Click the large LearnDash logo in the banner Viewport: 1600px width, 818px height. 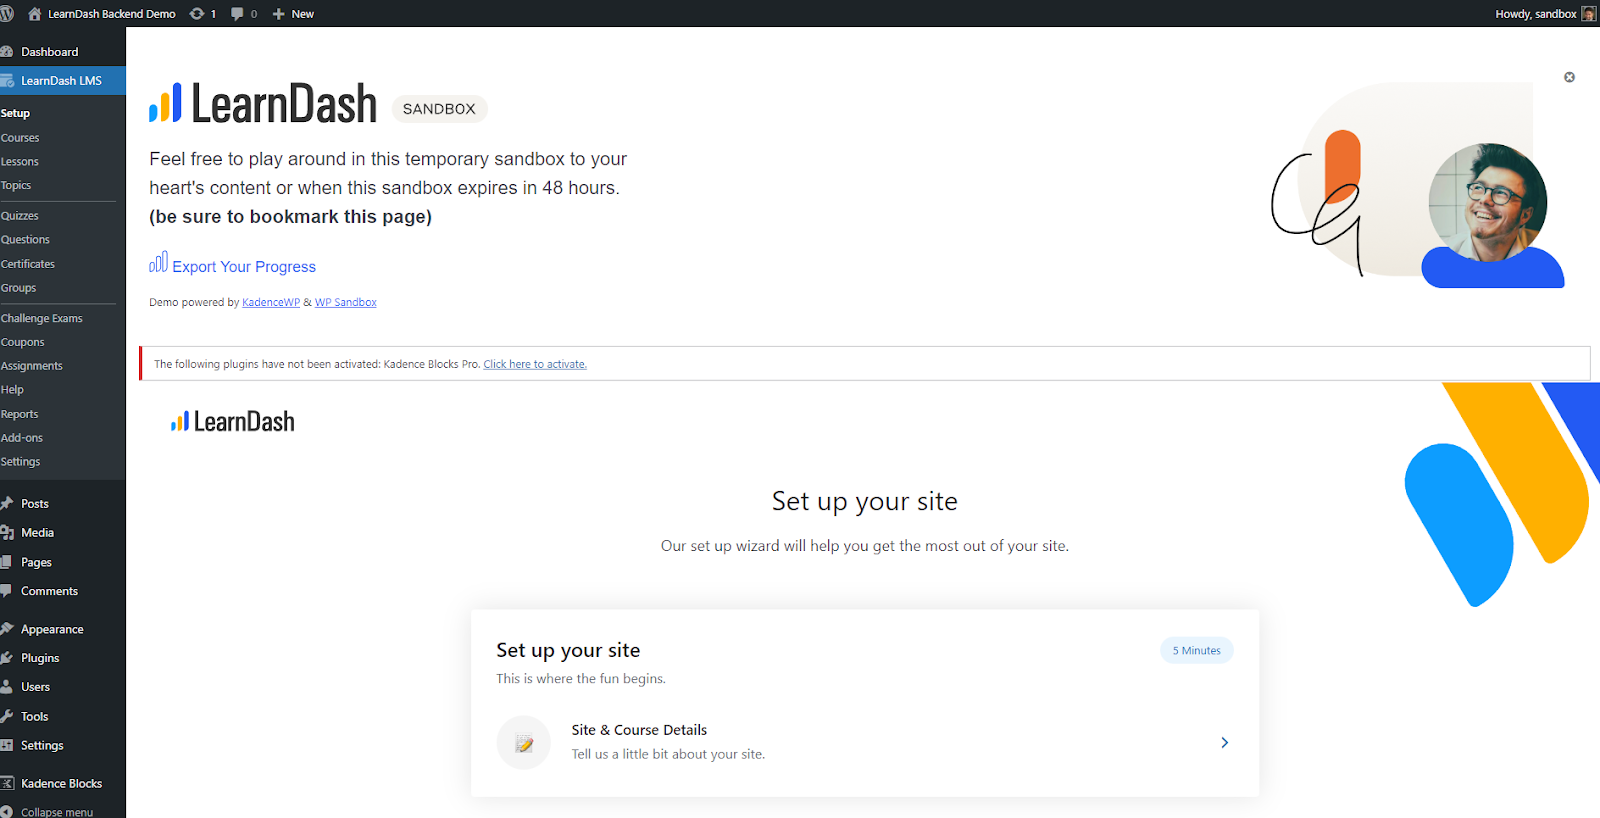[x=263, y=103]
